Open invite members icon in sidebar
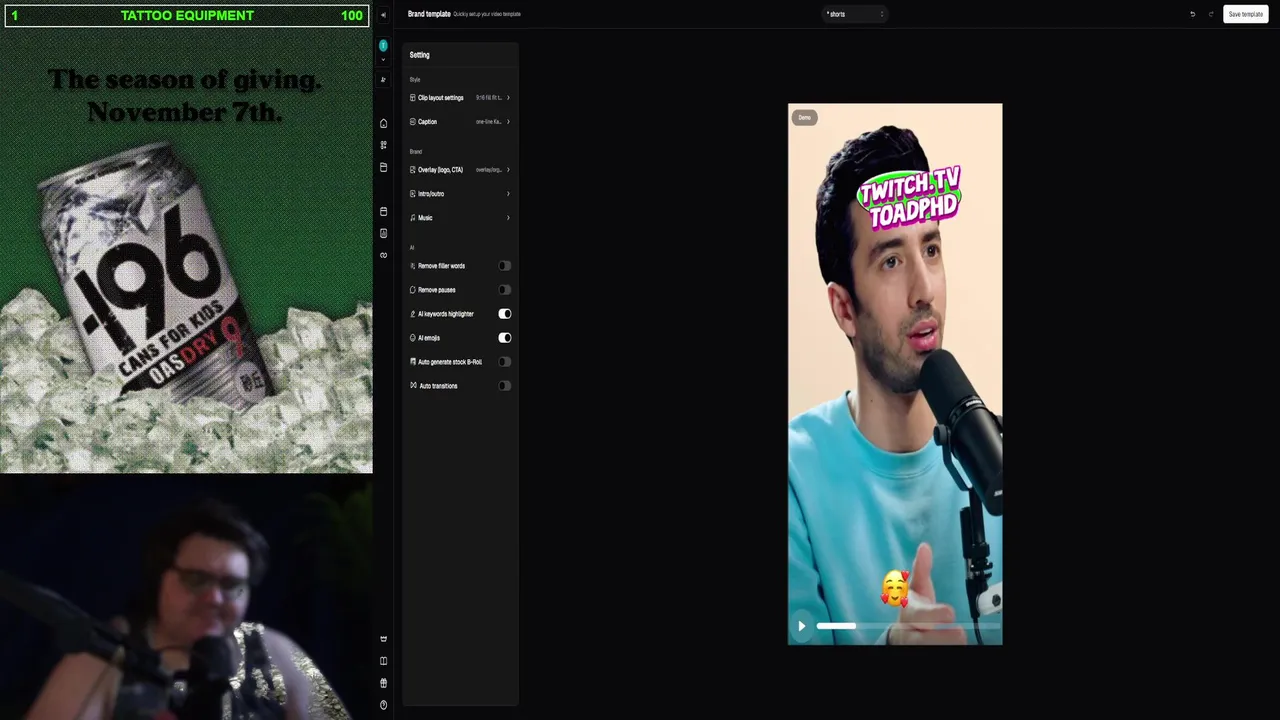1280x720 pixels. (x=383, y=80)
